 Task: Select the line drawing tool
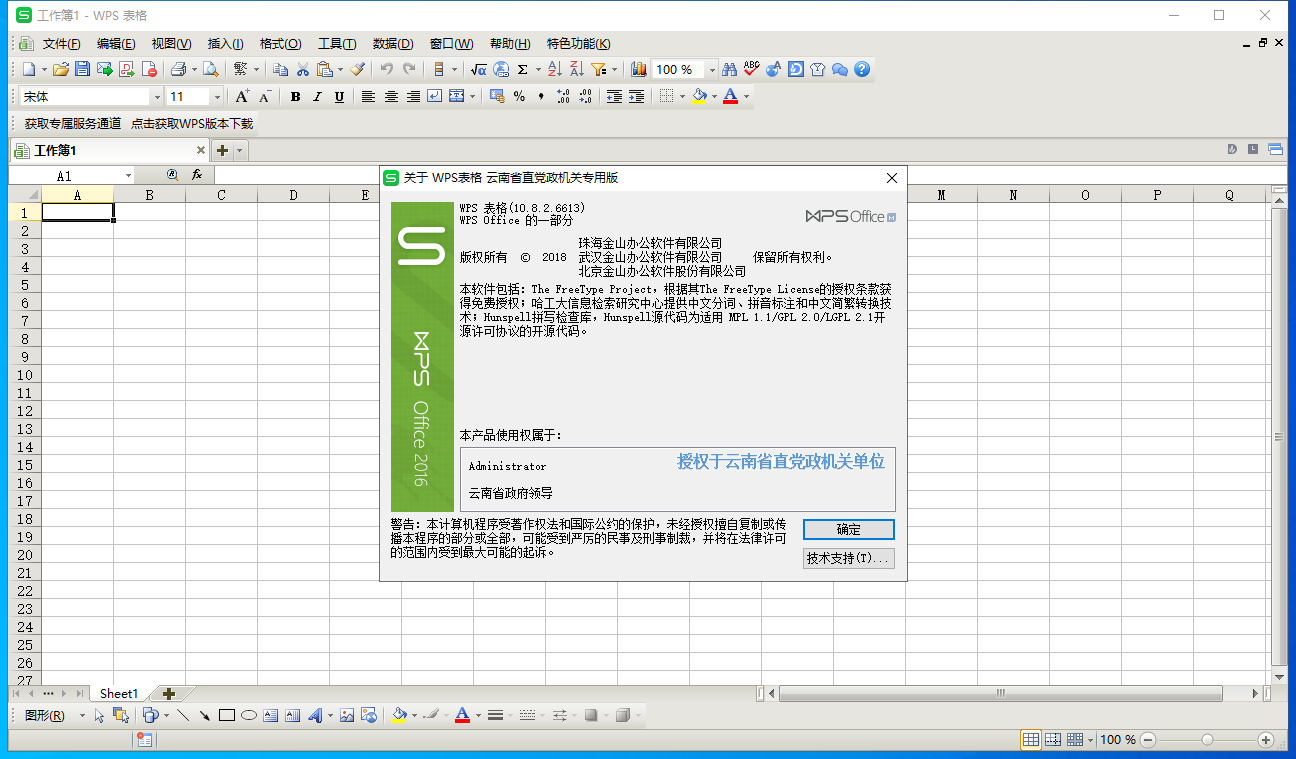click(x=183, y=715)
